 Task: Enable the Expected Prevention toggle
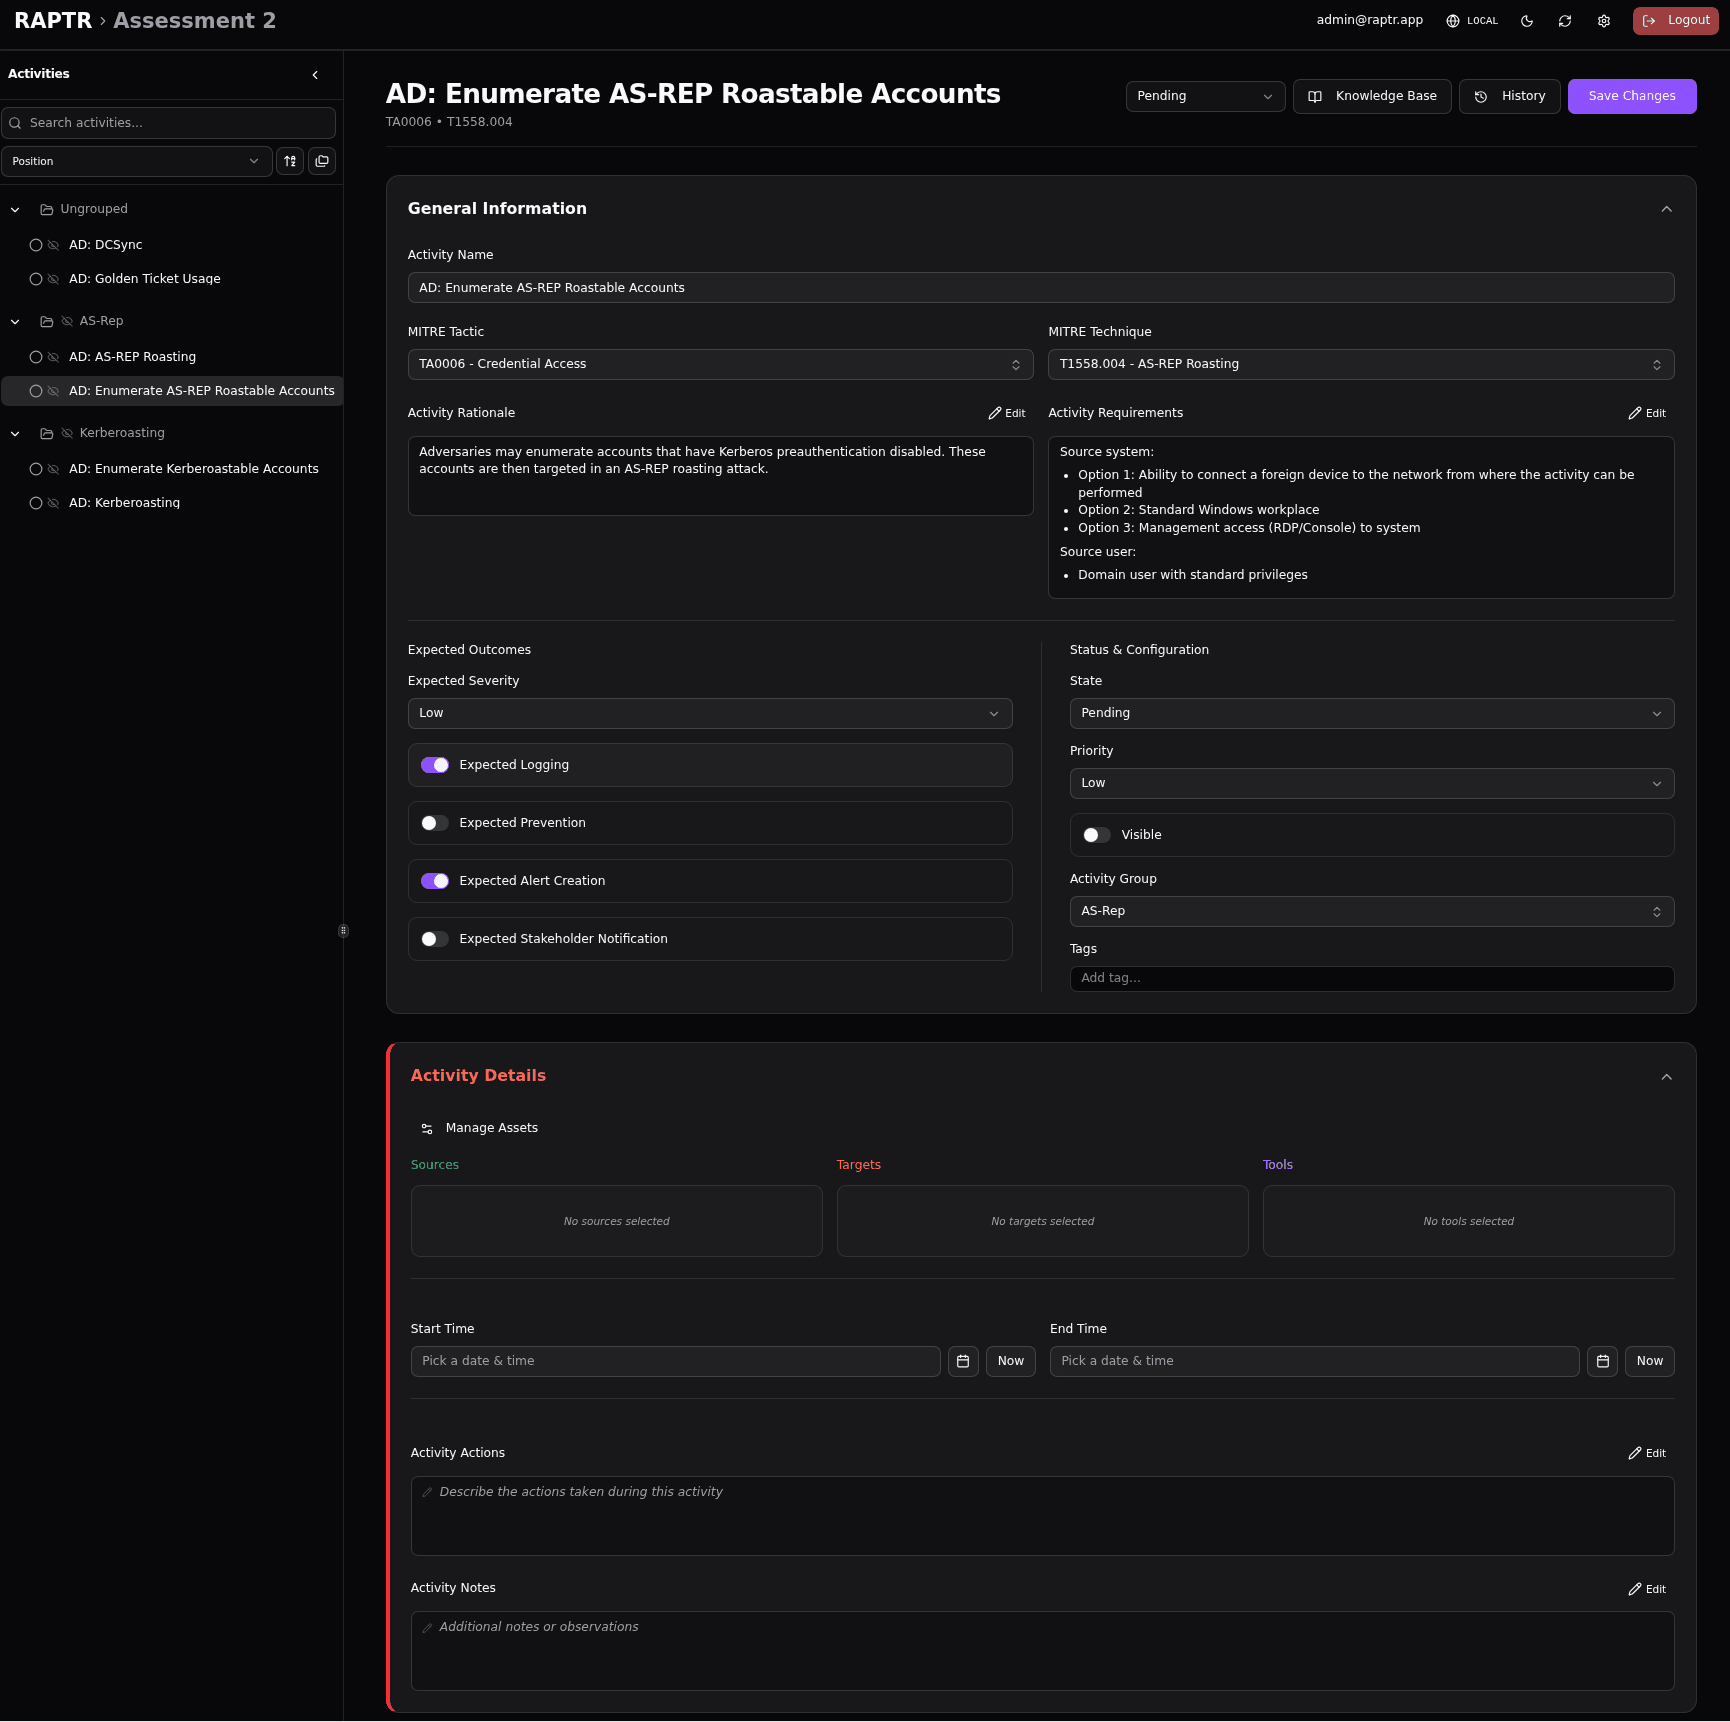[x=435, y=823]
